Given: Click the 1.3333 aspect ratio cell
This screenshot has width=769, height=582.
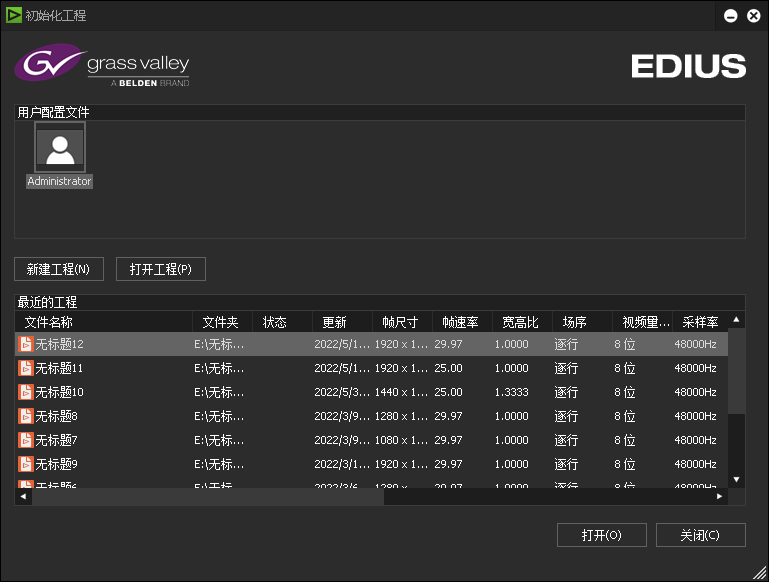Looking at the screenshot, I should tap(512, 392).
